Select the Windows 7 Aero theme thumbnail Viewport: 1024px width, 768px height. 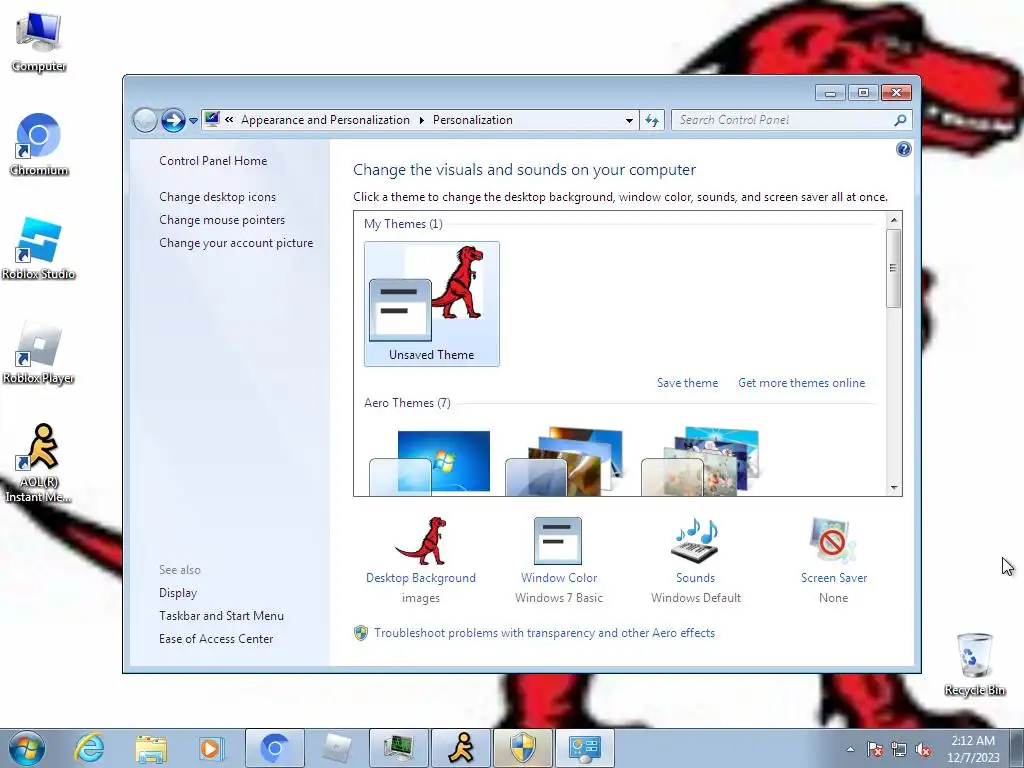point(430,462)
